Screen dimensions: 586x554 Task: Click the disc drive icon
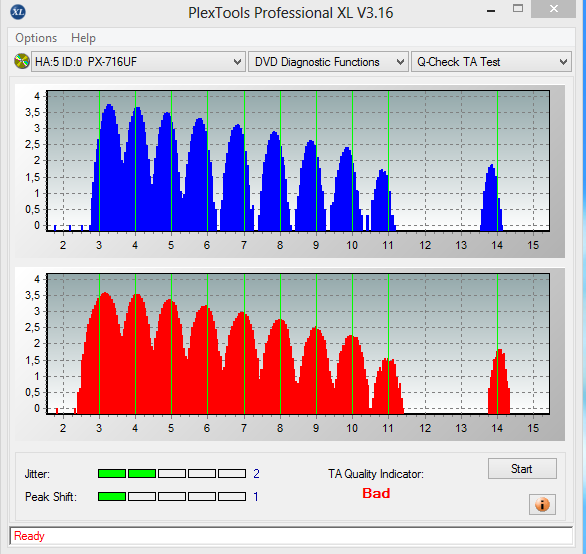(x=22, y=61)
